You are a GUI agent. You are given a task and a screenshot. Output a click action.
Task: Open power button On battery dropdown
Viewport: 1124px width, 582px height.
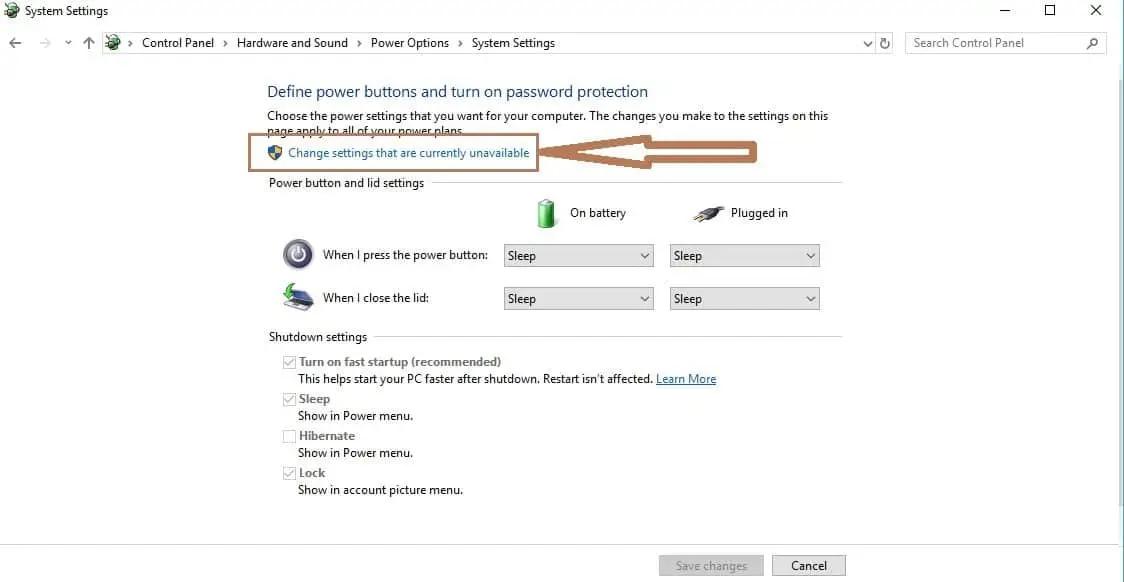(578, 256)
